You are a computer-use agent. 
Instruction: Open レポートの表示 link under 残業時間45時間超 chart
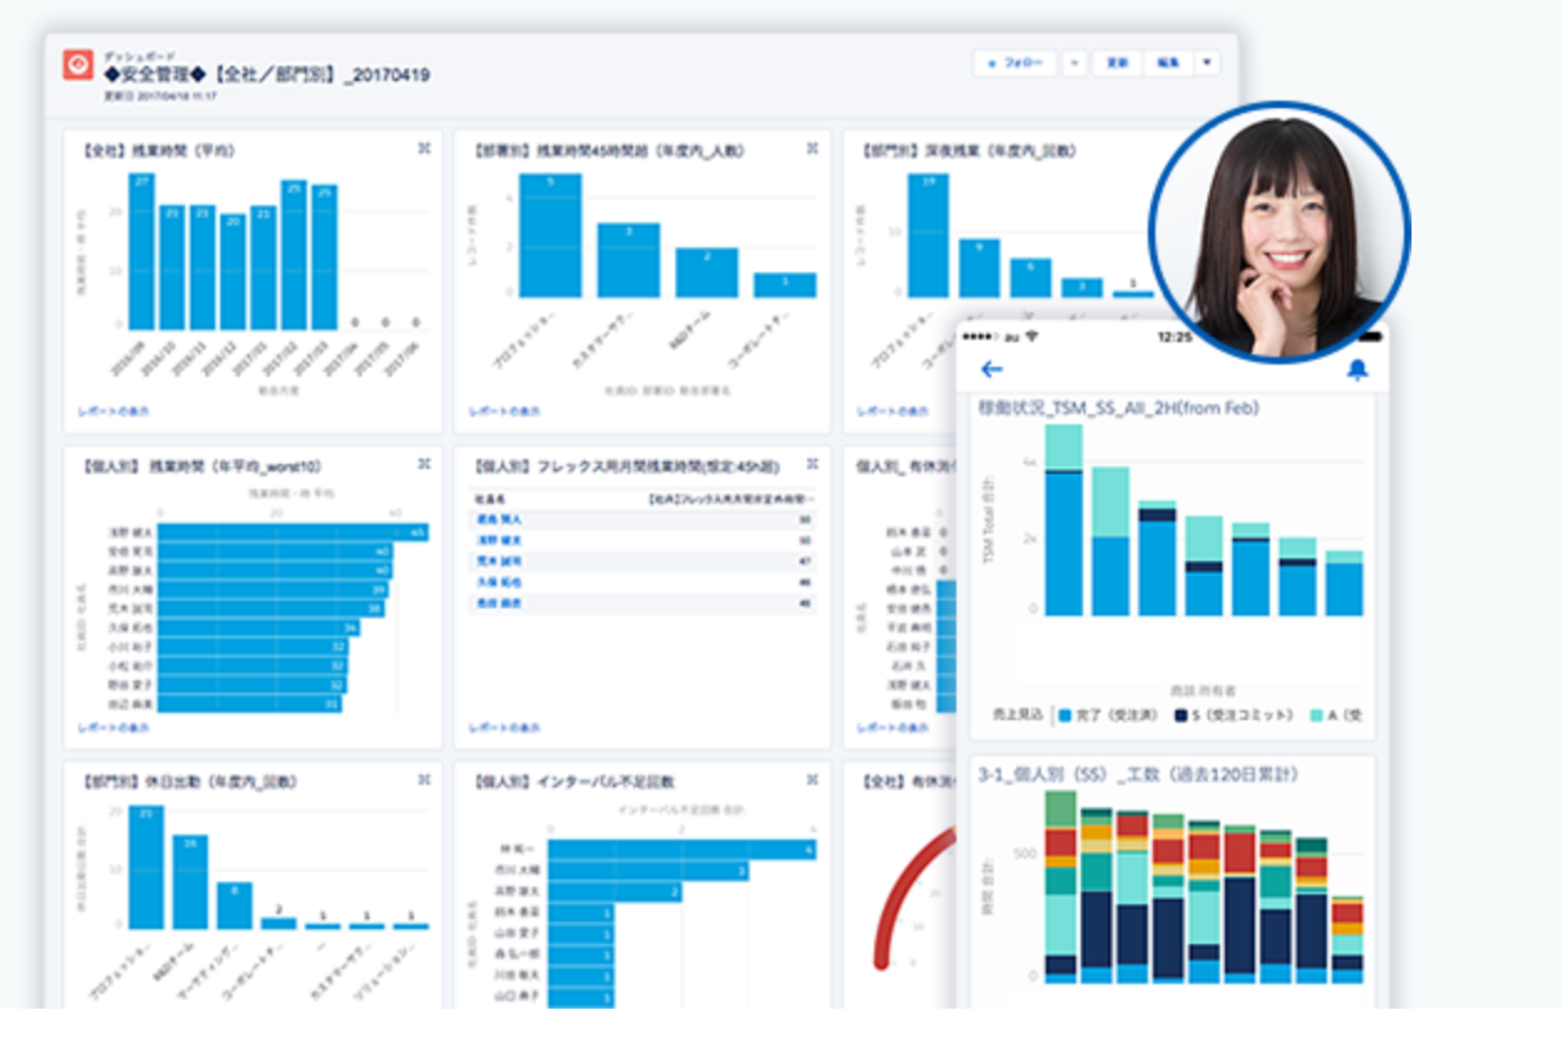pyautogui.click(x=504, y=411)
